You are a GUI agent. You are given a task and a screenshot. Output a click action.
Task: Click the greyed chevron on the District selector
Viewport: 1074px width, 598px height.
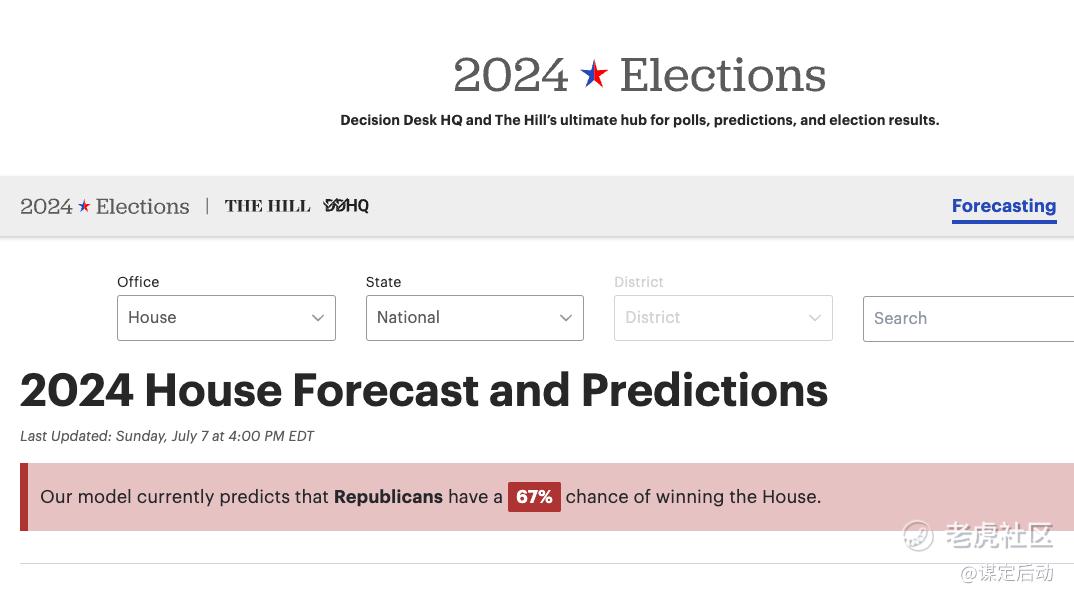pos(814,318)
